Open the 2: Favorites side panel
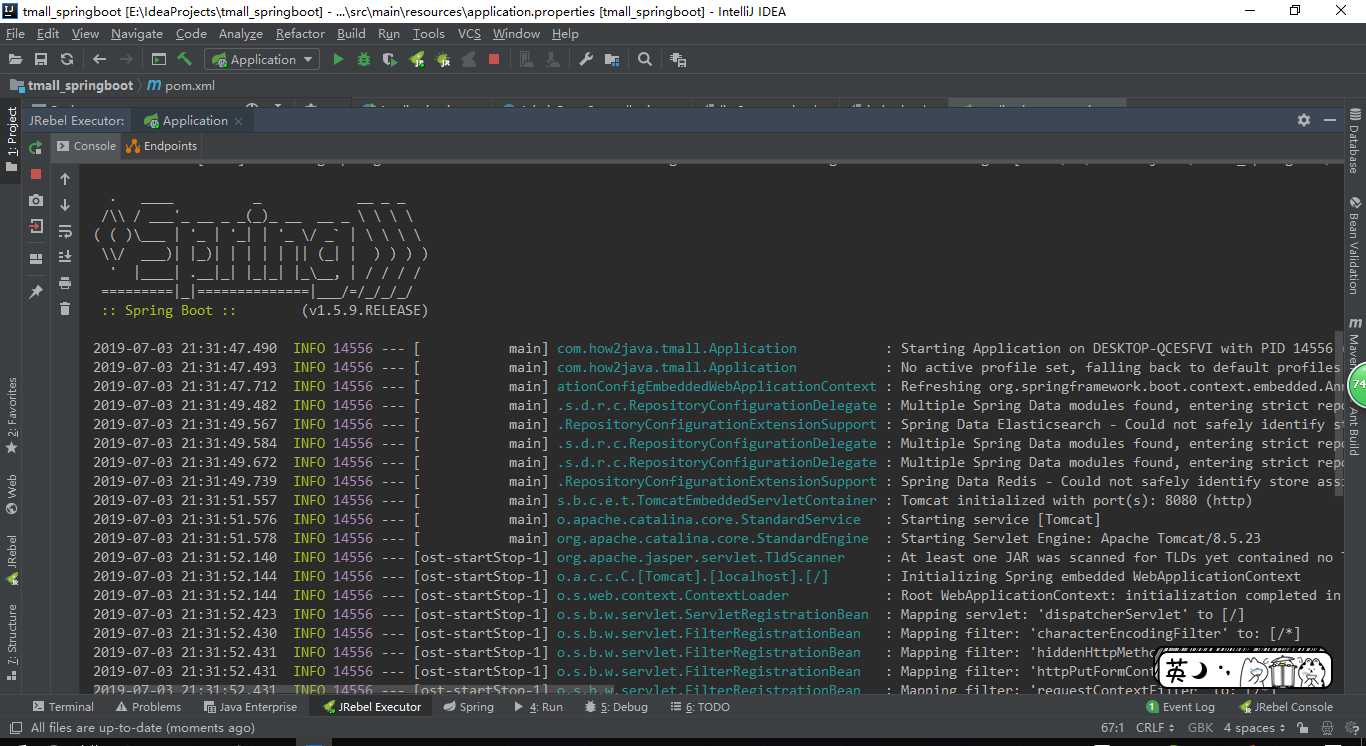1366x746 pixels. (12, 415)
